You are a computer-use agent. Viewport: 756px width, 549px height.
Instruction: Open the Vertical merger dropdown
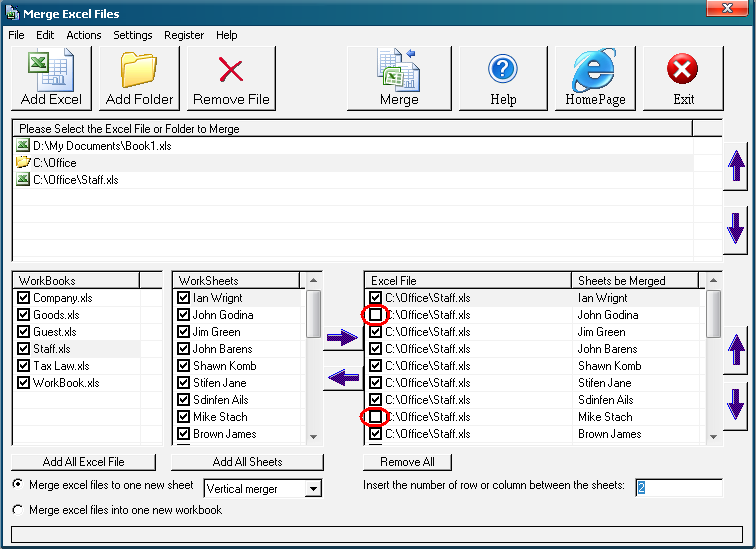(x=313, y=489)
